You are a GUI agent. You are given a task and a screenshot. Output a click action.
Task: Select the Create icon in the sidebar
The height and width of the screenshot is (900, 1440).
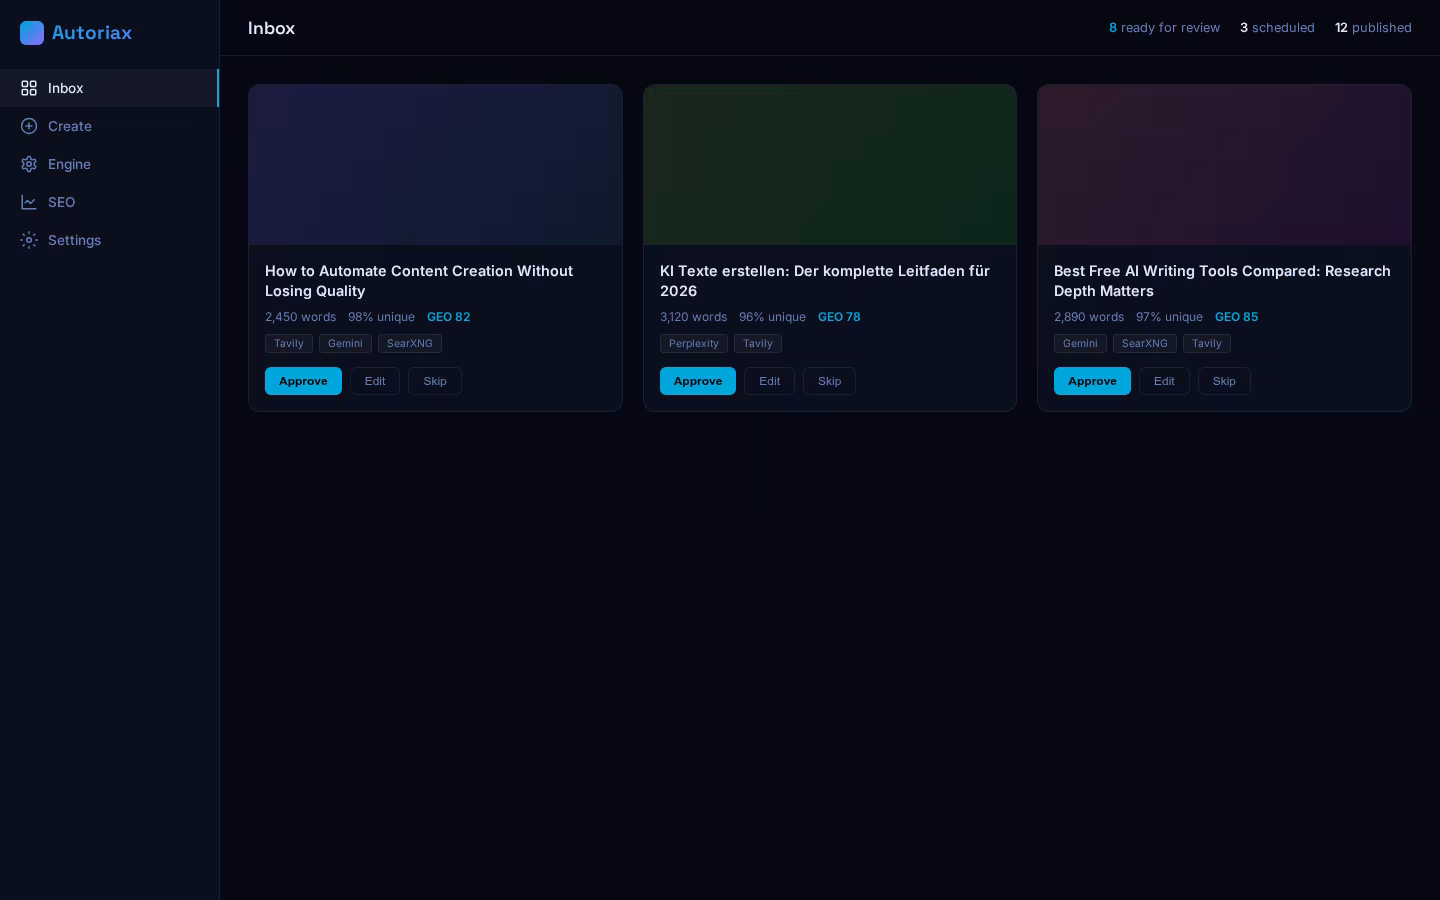click(29, 126)
